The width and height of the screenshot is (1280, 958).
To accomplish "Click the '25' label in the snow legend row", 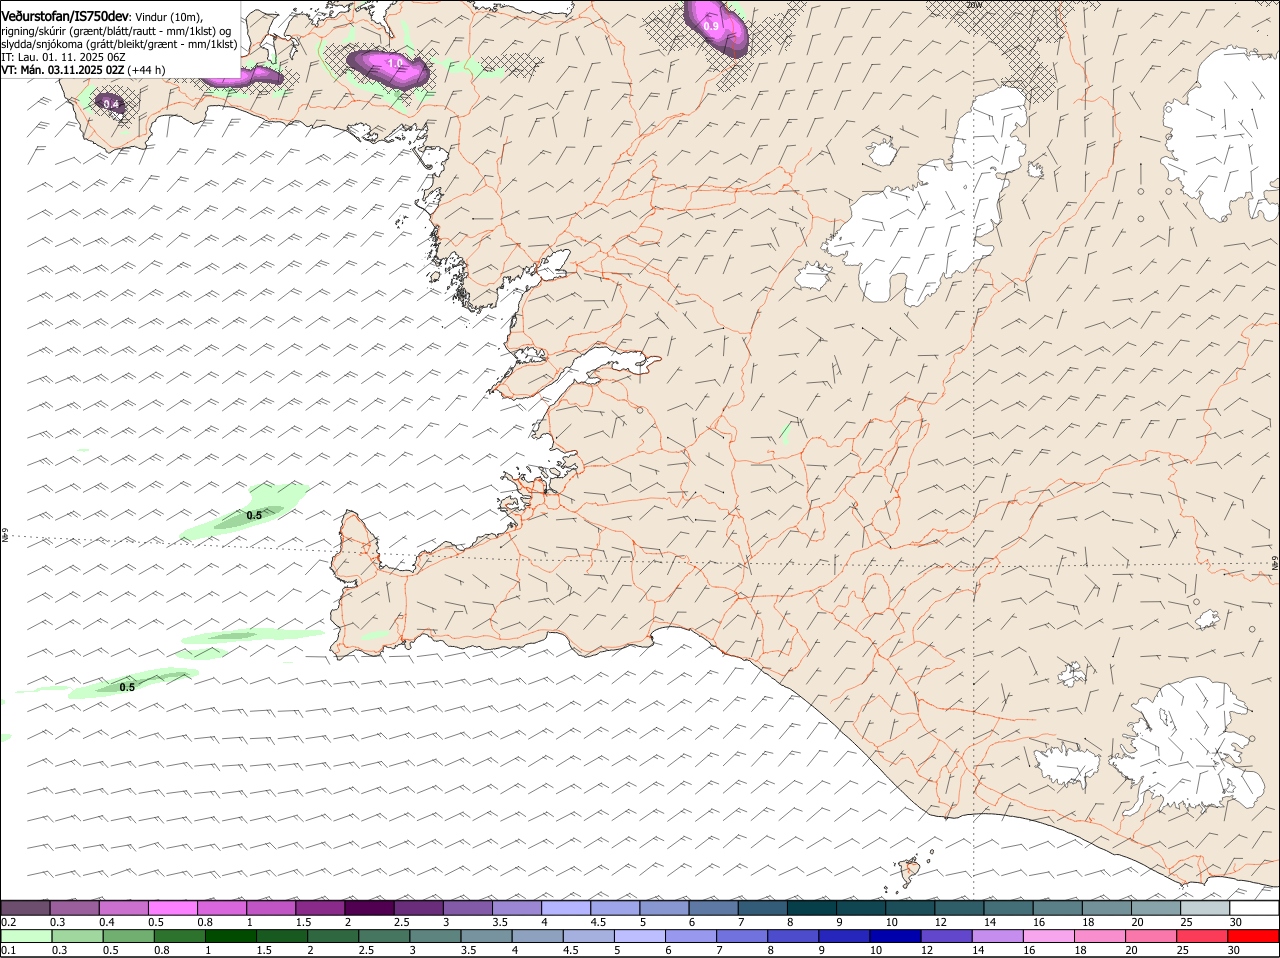I will (1187, 922).
